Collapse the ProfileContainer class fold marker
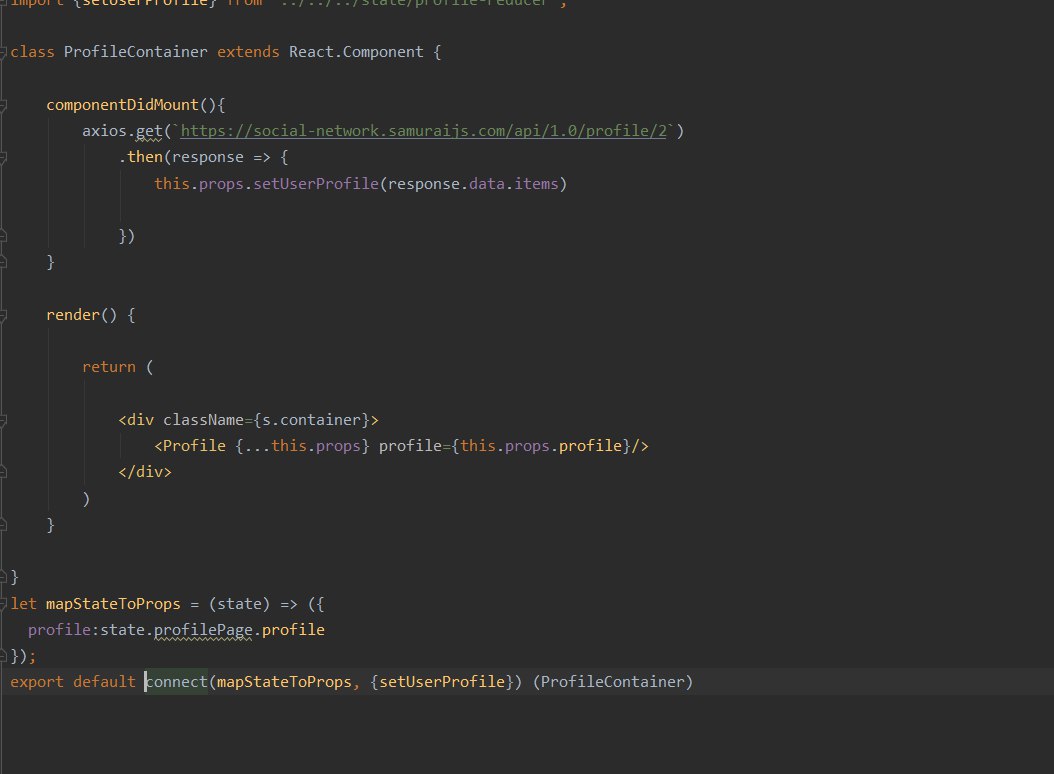The width and height of the screenshot is (1054, 774). (3, 52)
